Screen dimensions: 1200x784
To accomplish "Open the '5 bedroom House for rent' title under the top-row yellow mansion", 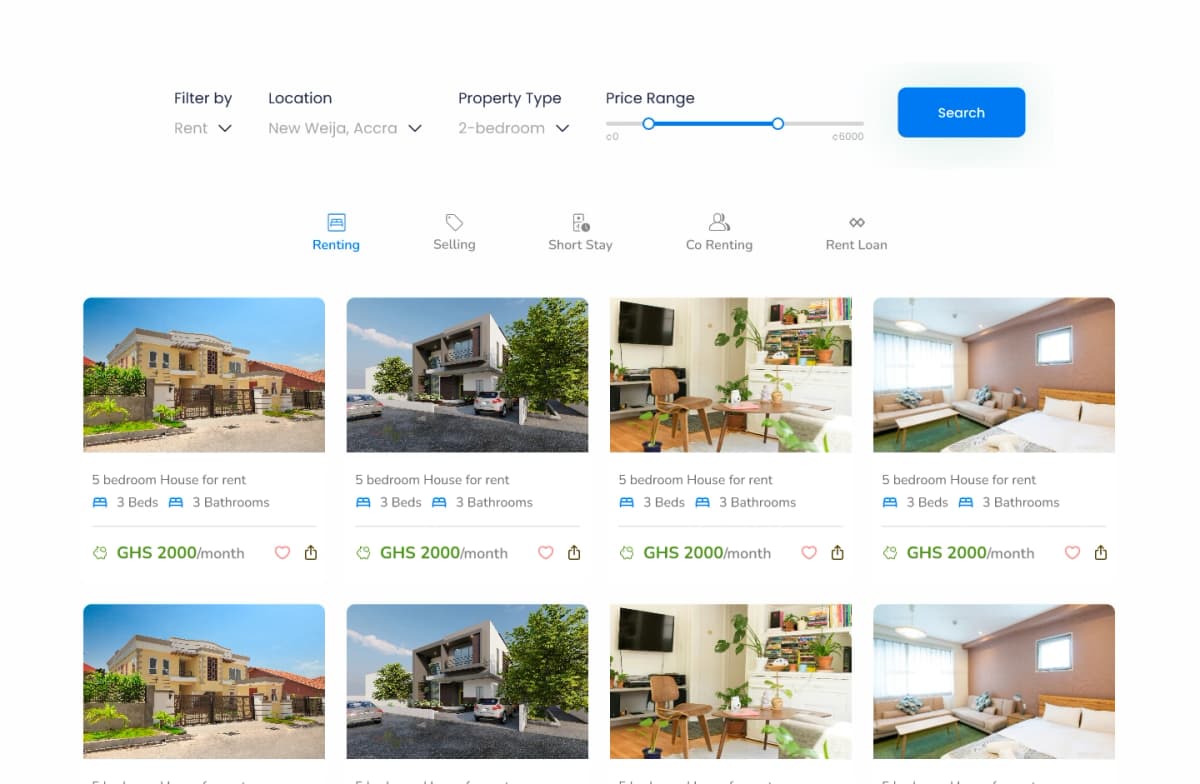I will pyautogui.click(x=169, y=480).
